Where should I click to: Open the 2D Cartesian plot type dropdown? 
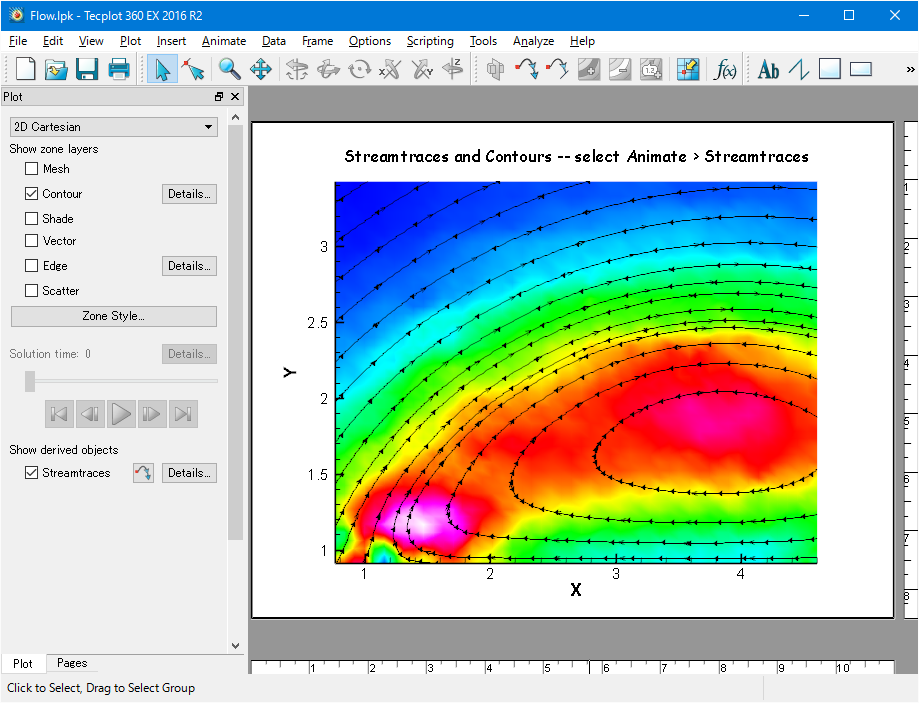[114, 127]
